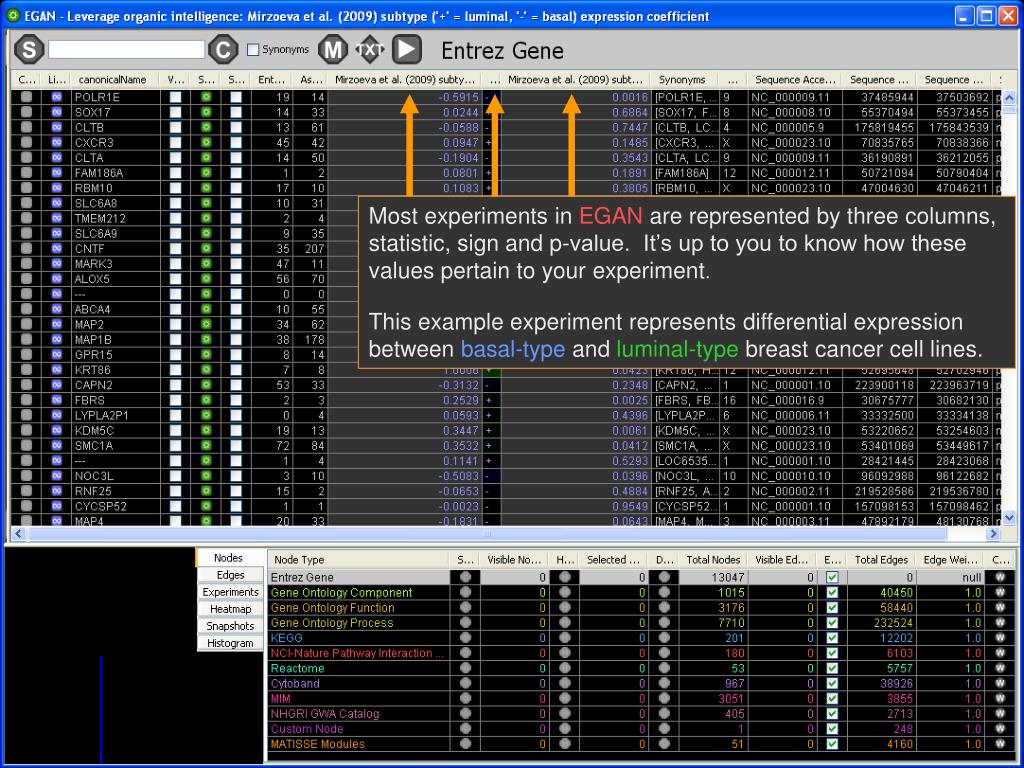The width and height of the screenshot is (1024, 768).
Task: Click the green status icon in KDM5C row
Action: click(206, 430)
